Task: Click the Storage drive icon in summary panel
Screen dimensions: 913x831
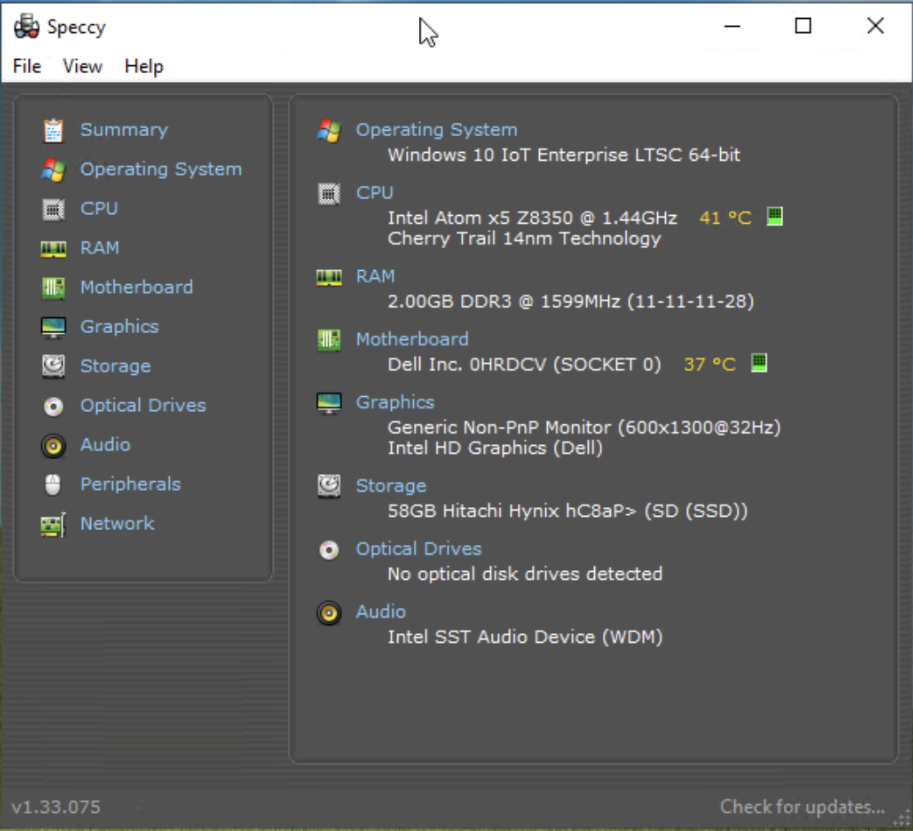Action: click(329, 486)
